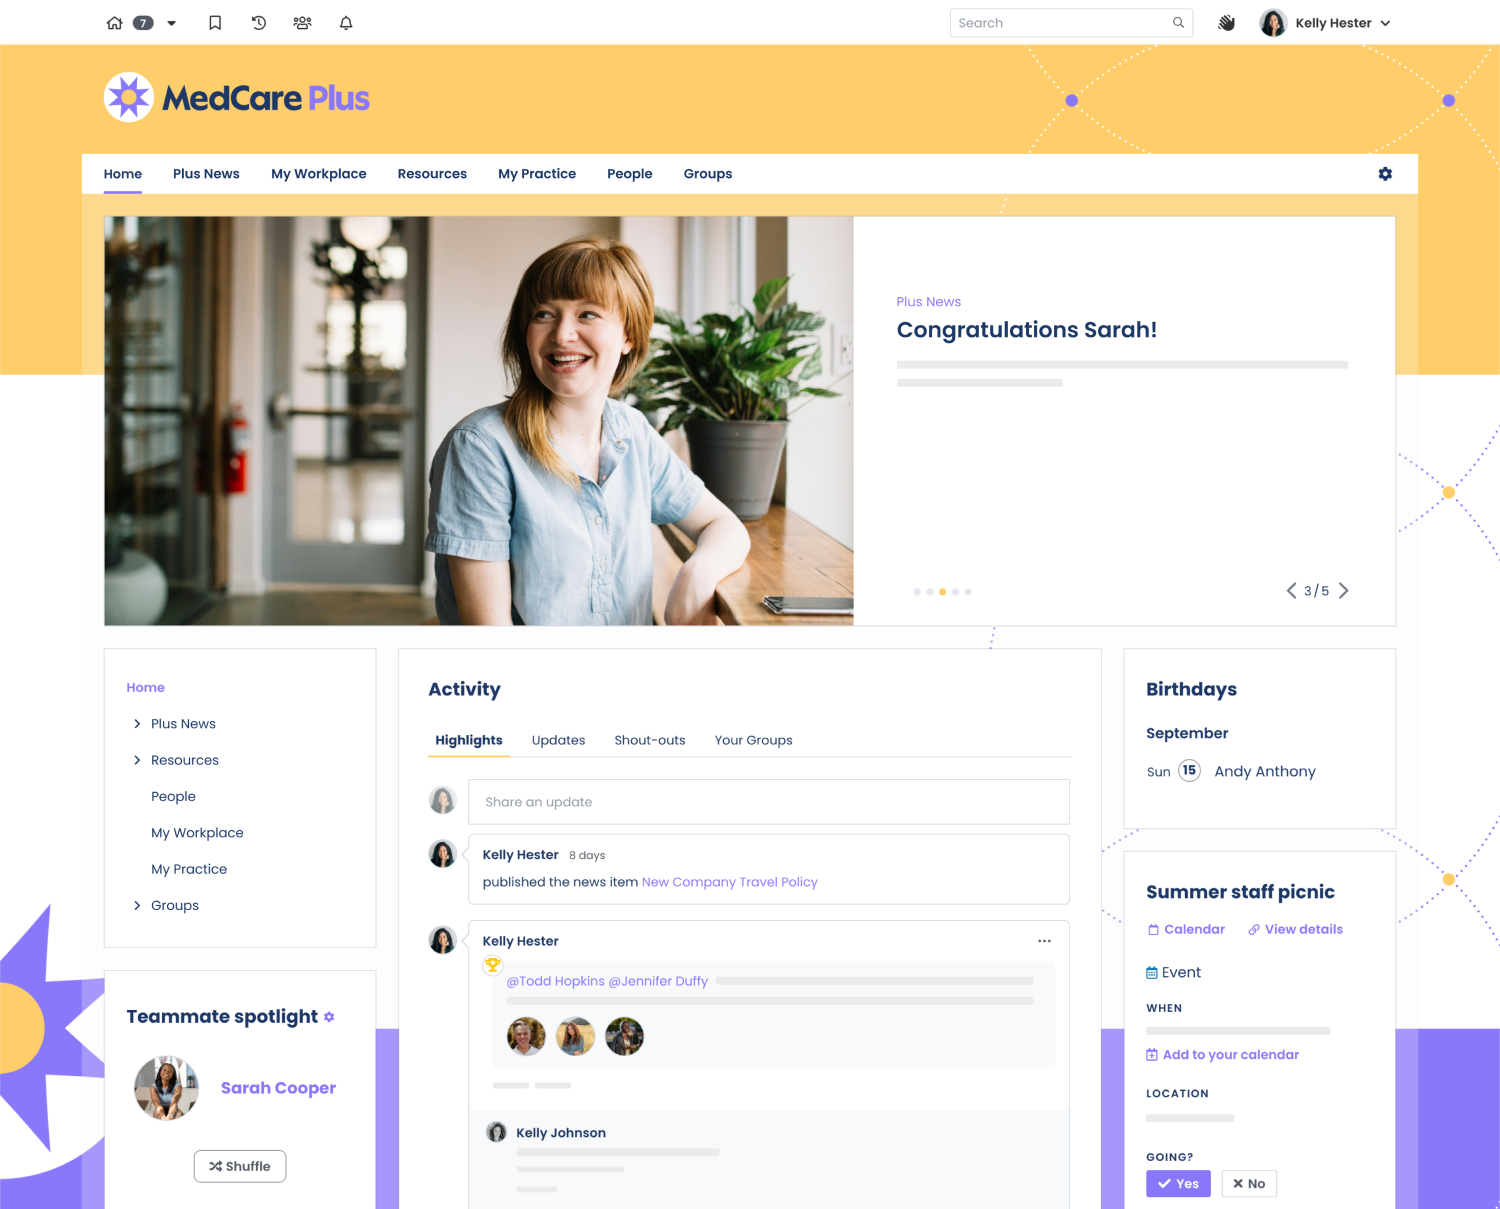Select No for going to picnic

[1249, 1184]
